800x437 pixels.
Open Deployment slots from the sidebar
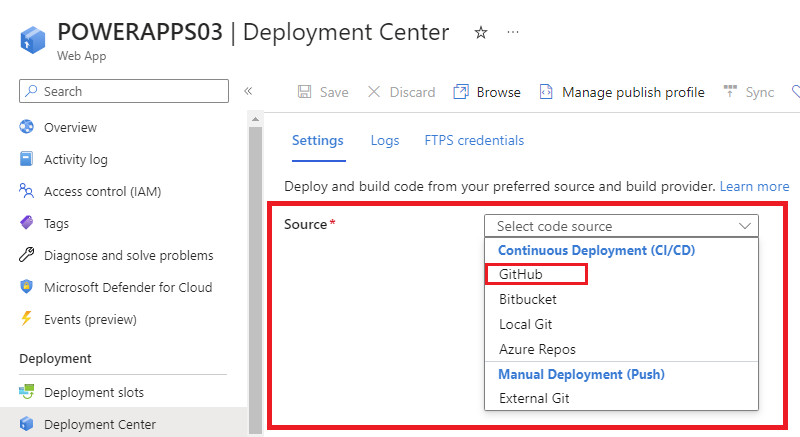pos(93,392)
